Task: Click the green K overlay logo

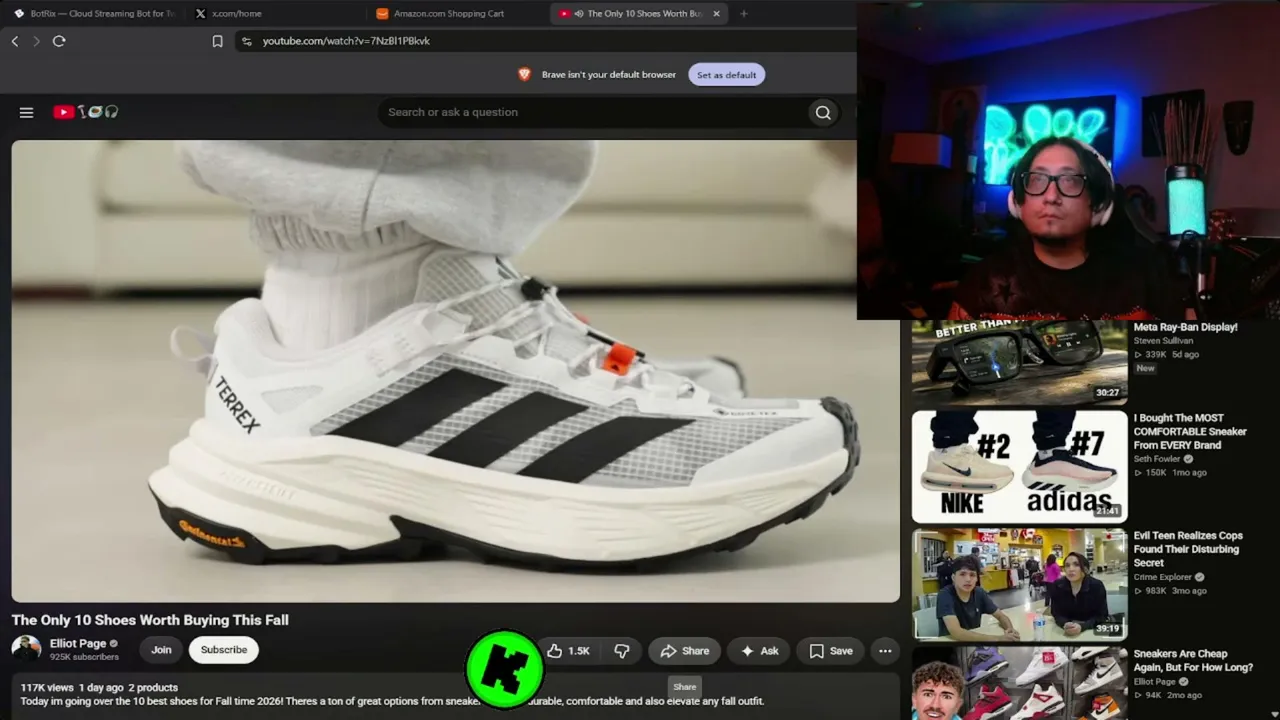Action: (505, 669)
